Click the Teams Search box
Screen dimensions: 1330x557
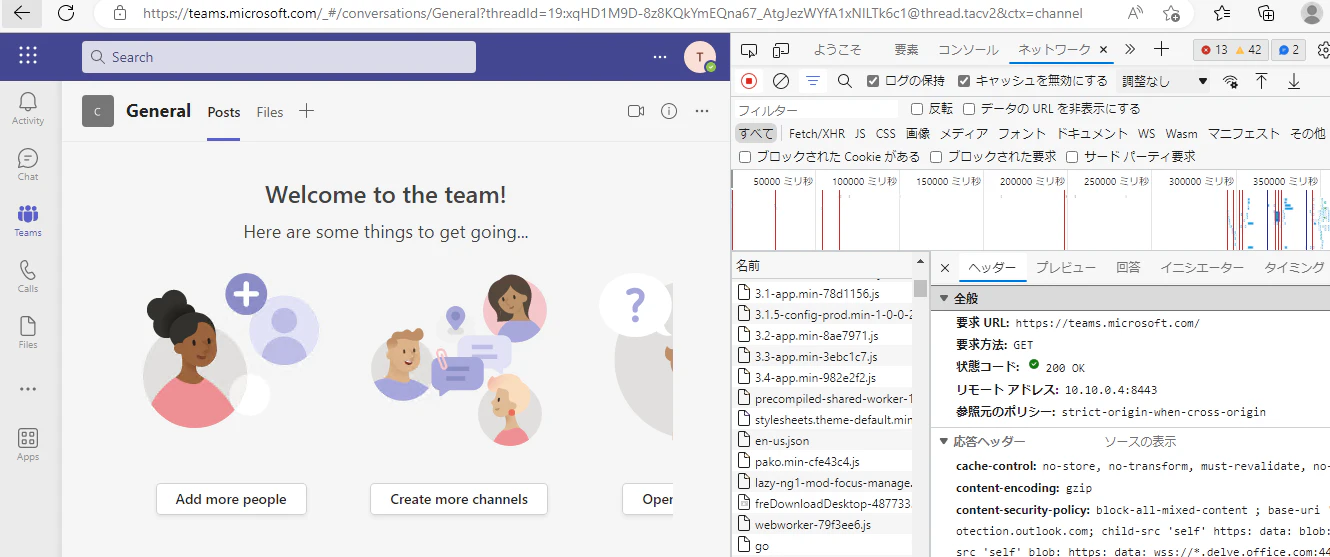[279, 57]
